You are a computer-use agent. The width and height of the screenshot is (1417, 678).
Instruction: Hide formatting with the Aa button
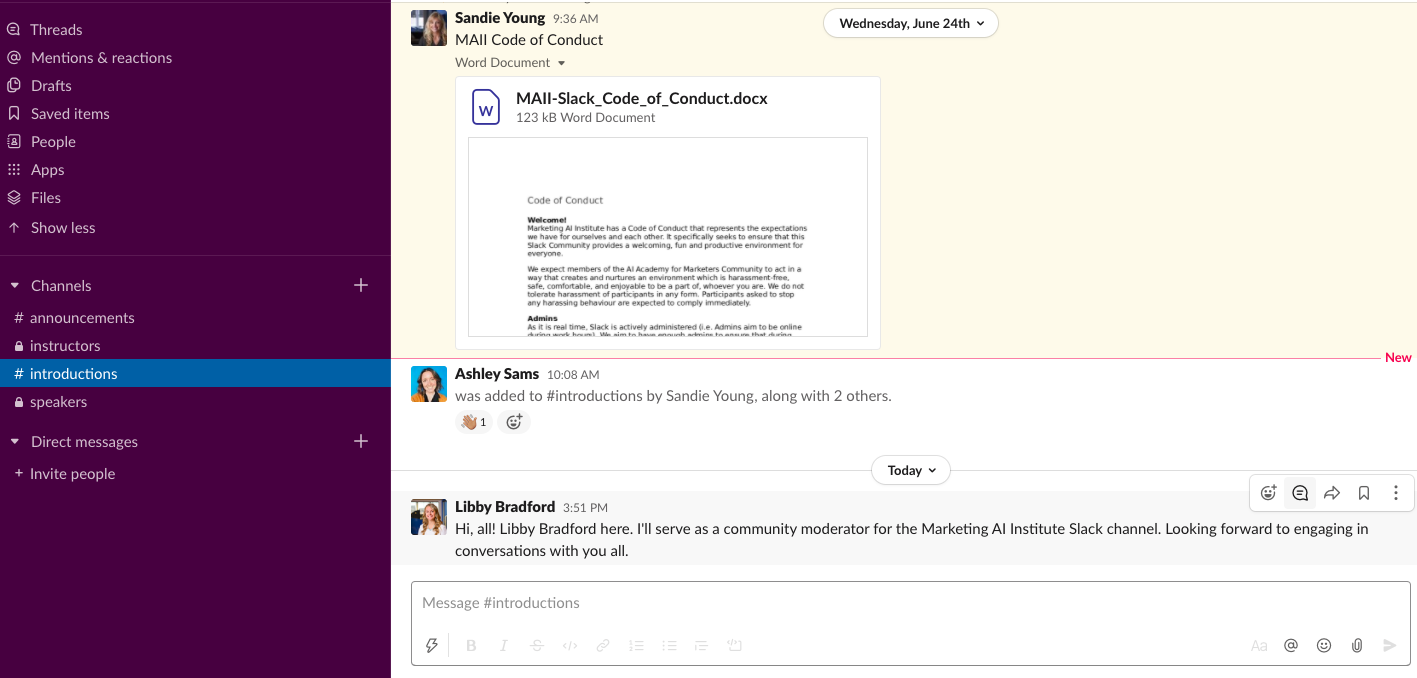(x=1259, y=646)
